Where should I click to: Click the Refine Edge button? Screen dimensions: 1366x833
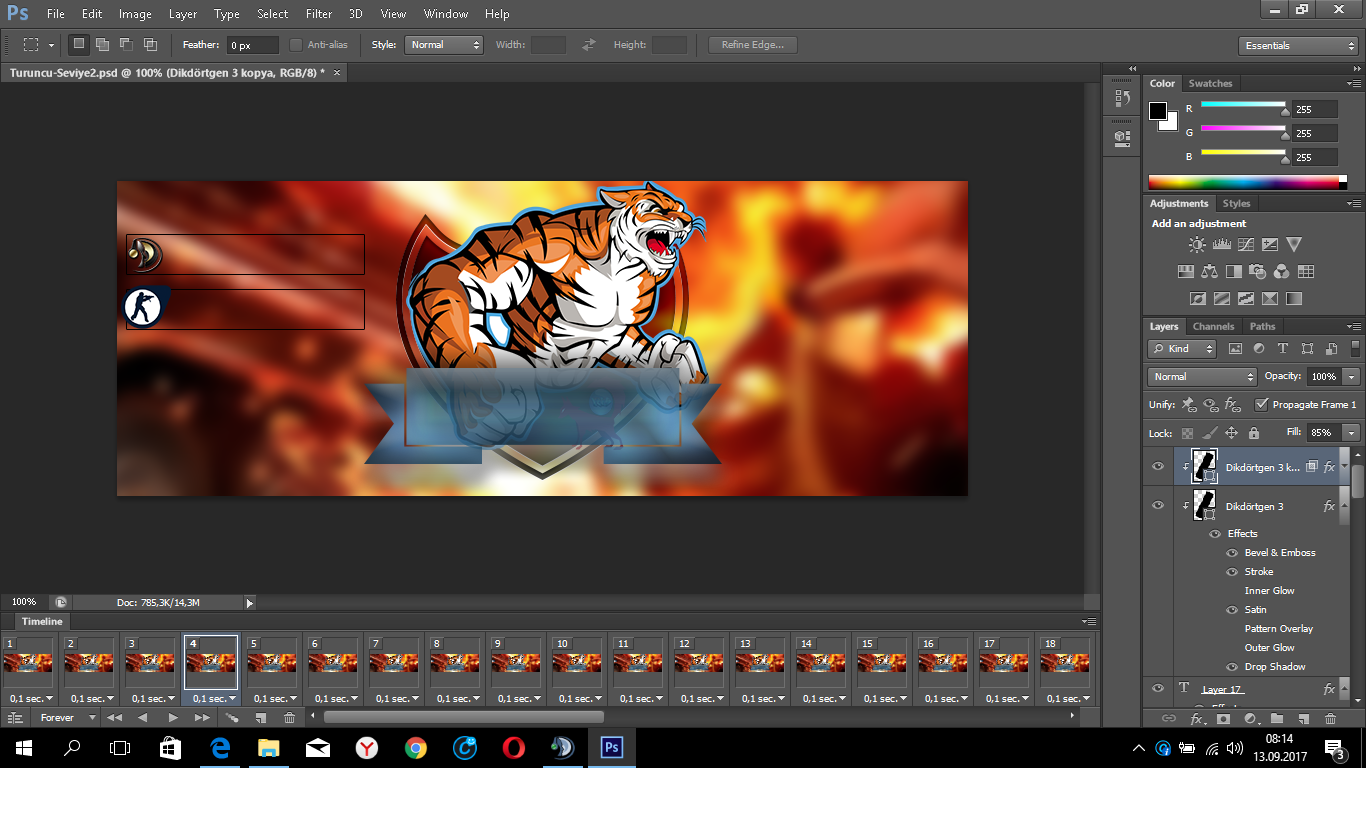click(x=753, y=45)
